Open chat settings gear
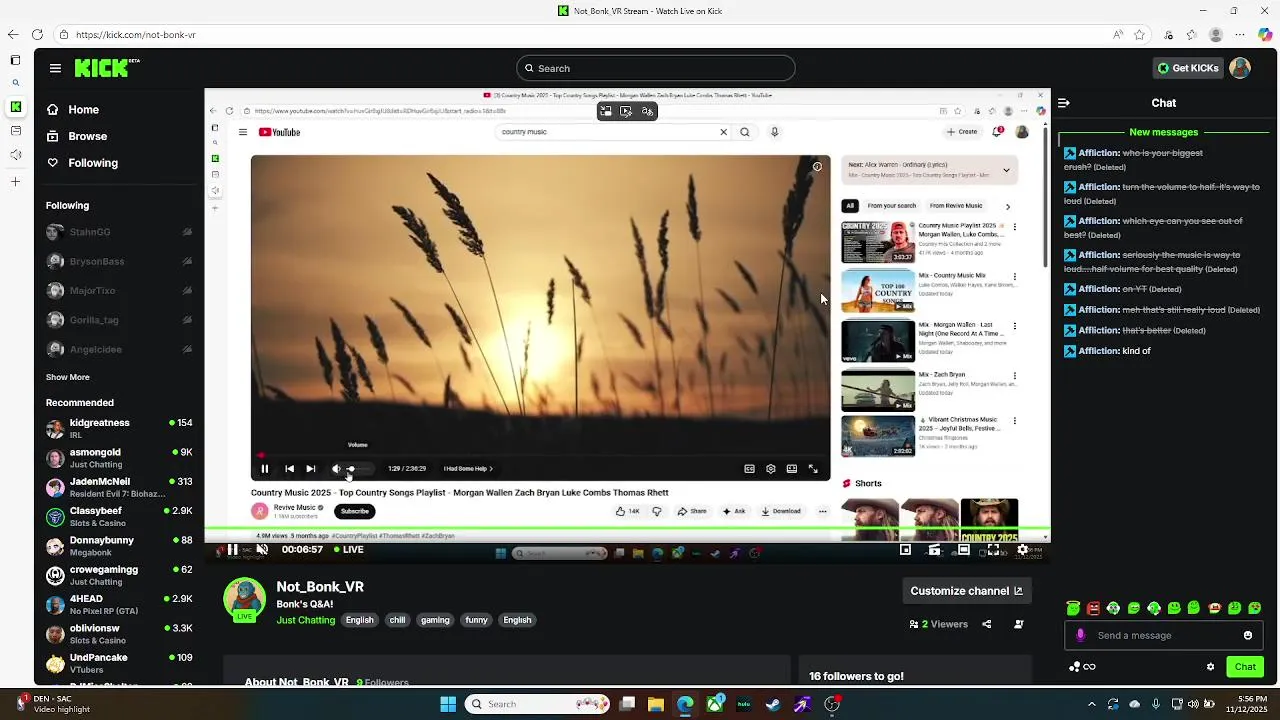This screenshot has height=720, width=1280. pos(1210,667)
